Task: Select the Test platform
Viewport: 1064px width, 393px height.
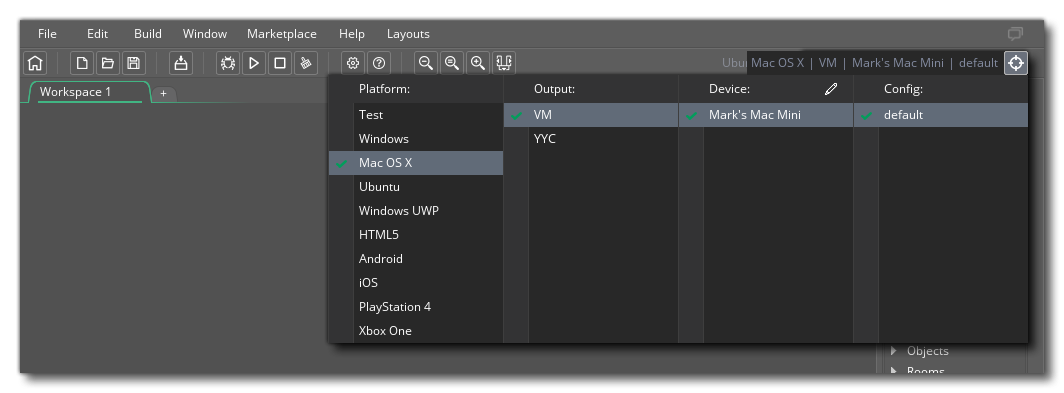Action: tap(416, 115)
